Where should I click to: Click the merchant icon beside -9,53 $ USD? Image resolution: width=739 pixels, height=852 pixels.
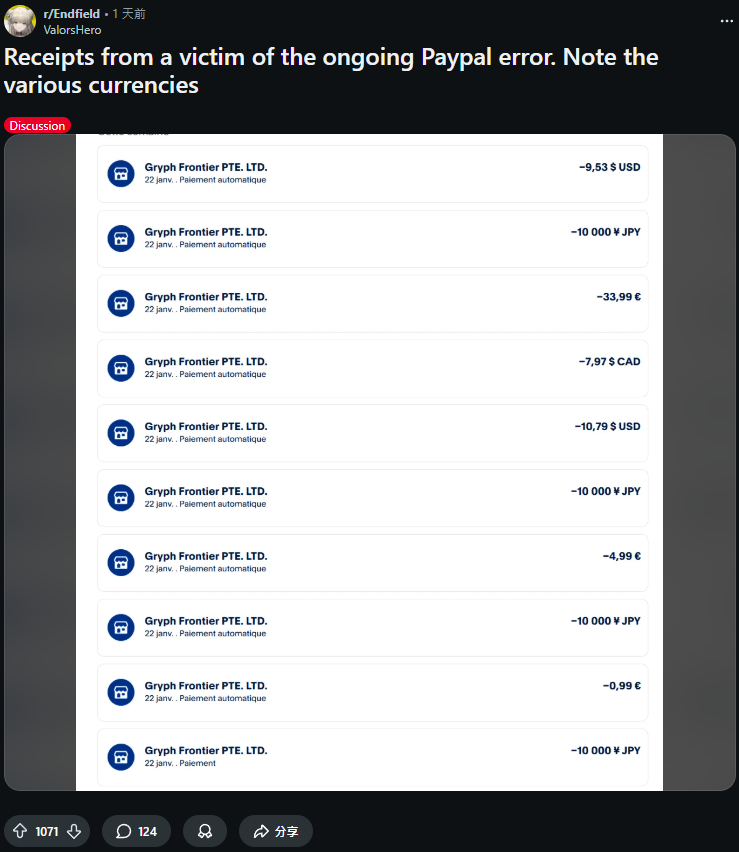point(121,173)
